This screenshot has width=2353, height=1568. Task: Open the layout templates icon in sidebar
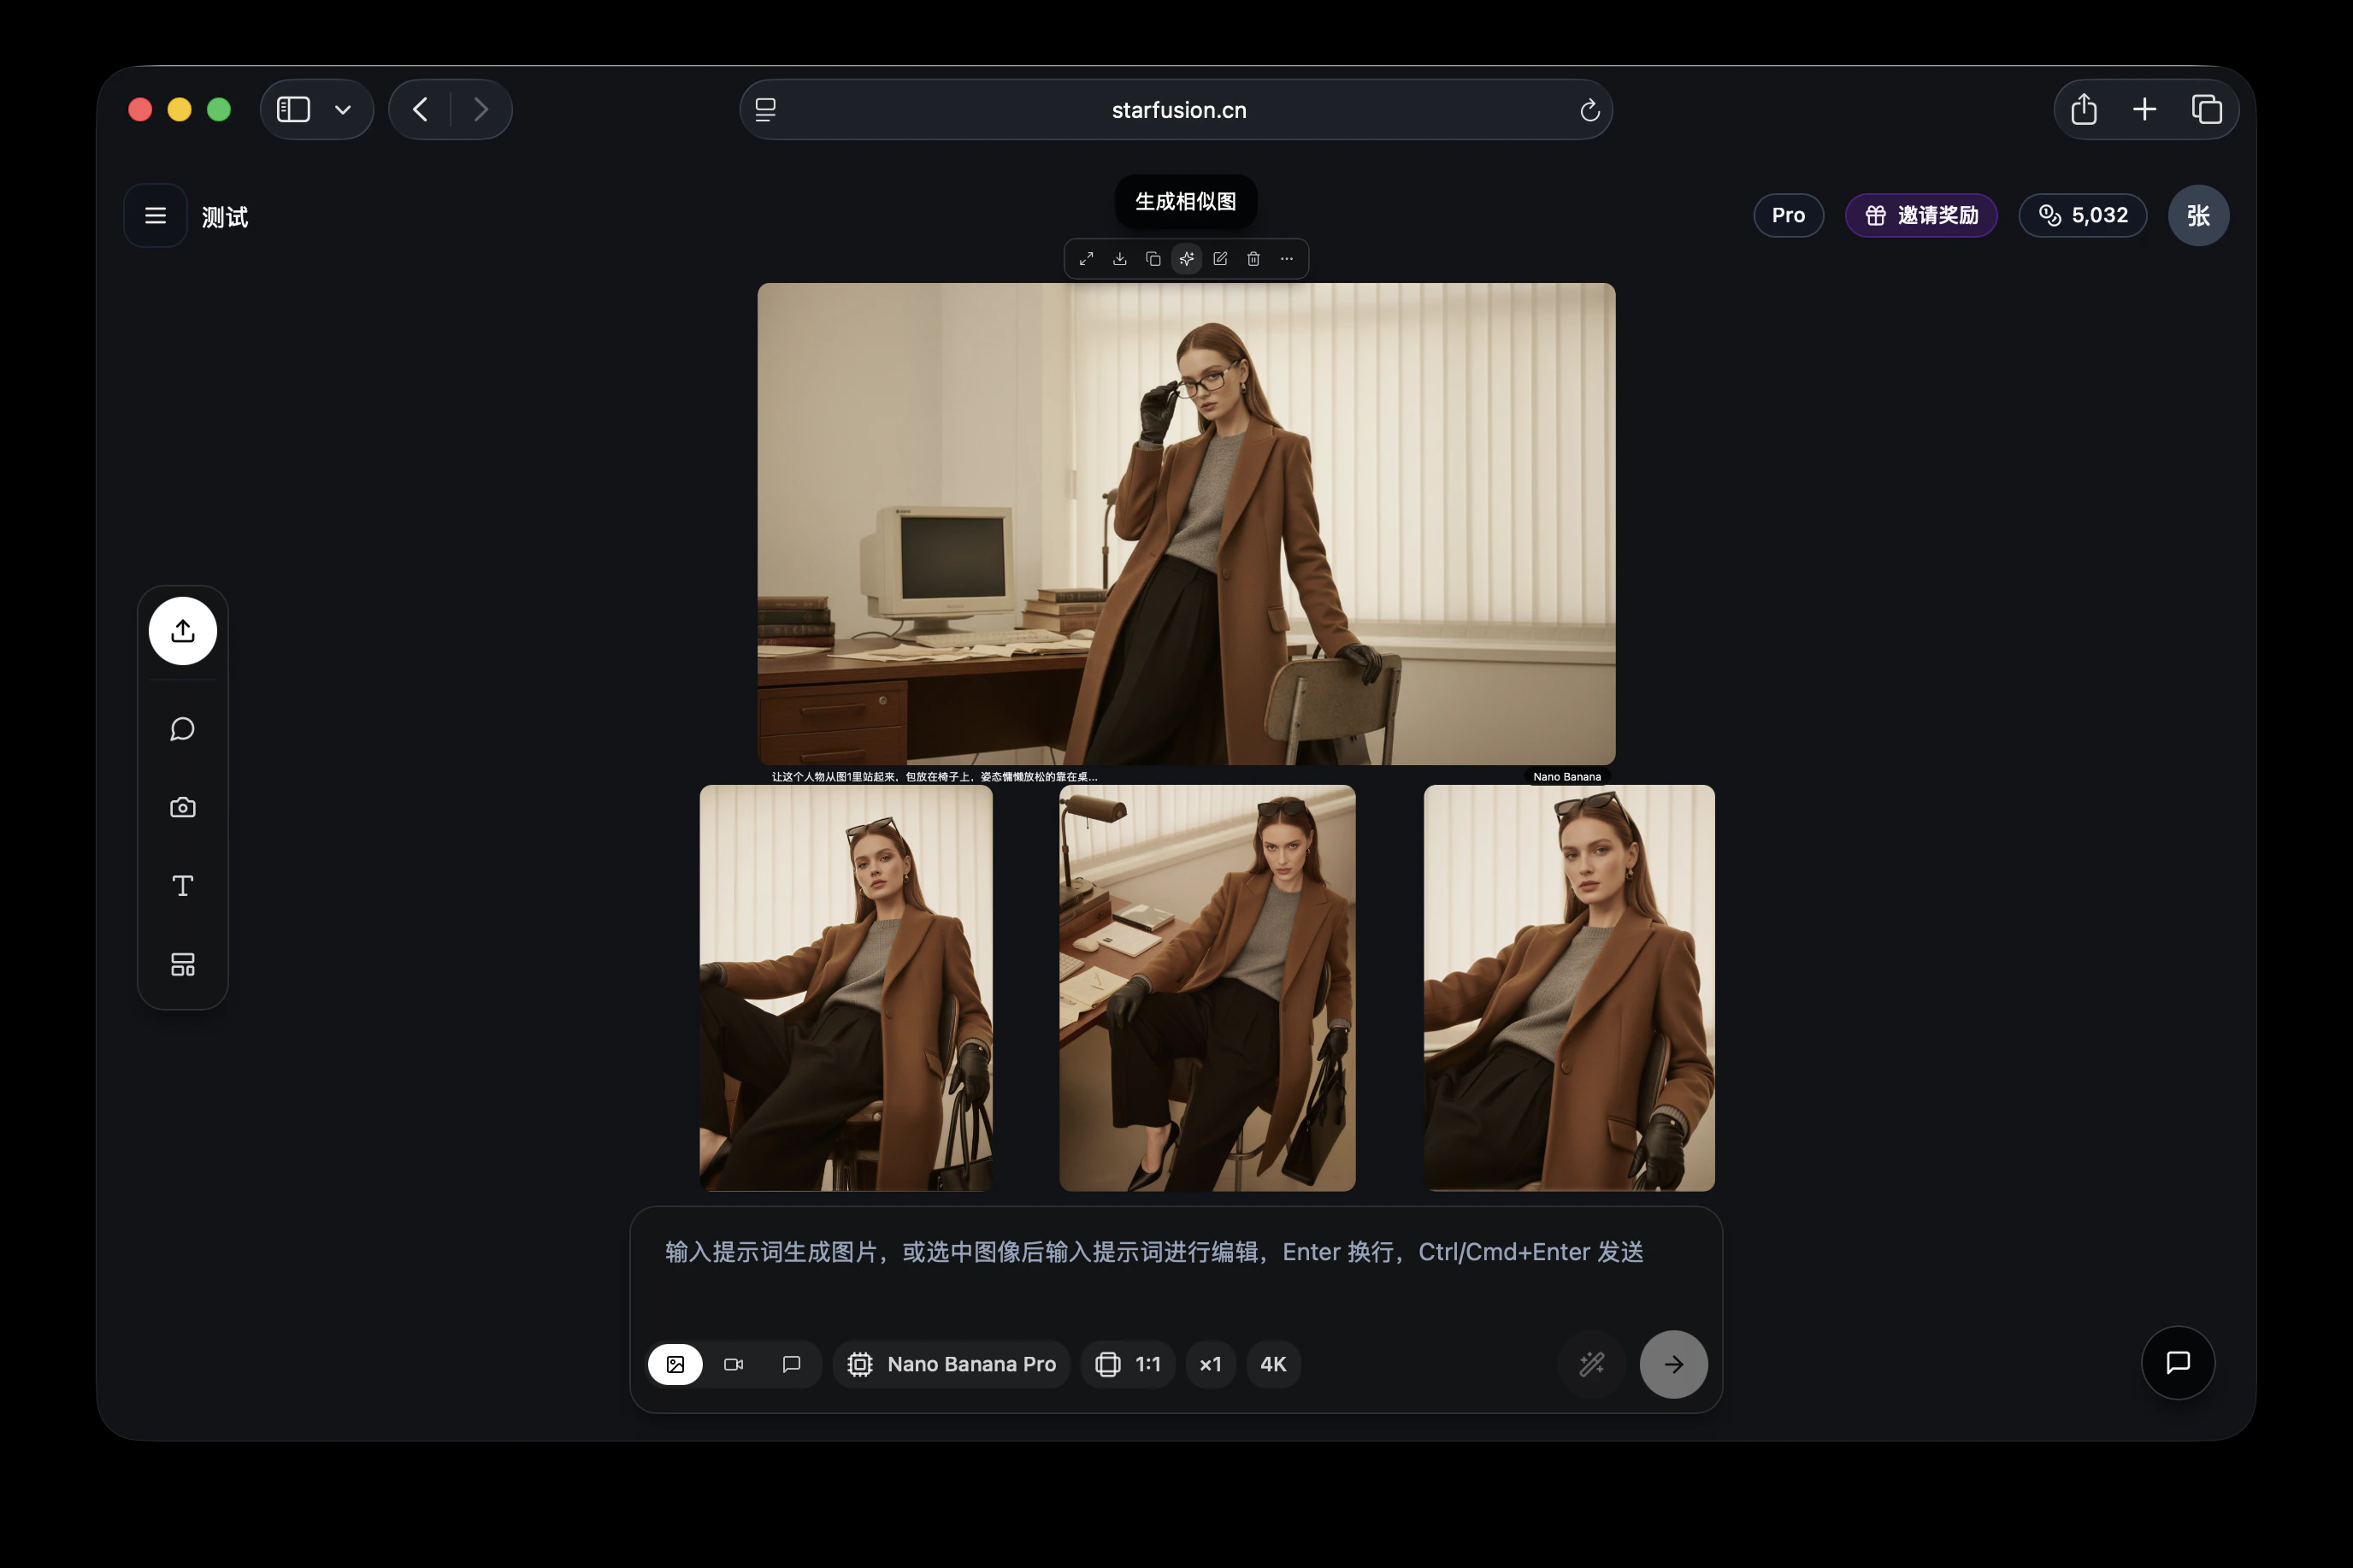pos(183,964)
